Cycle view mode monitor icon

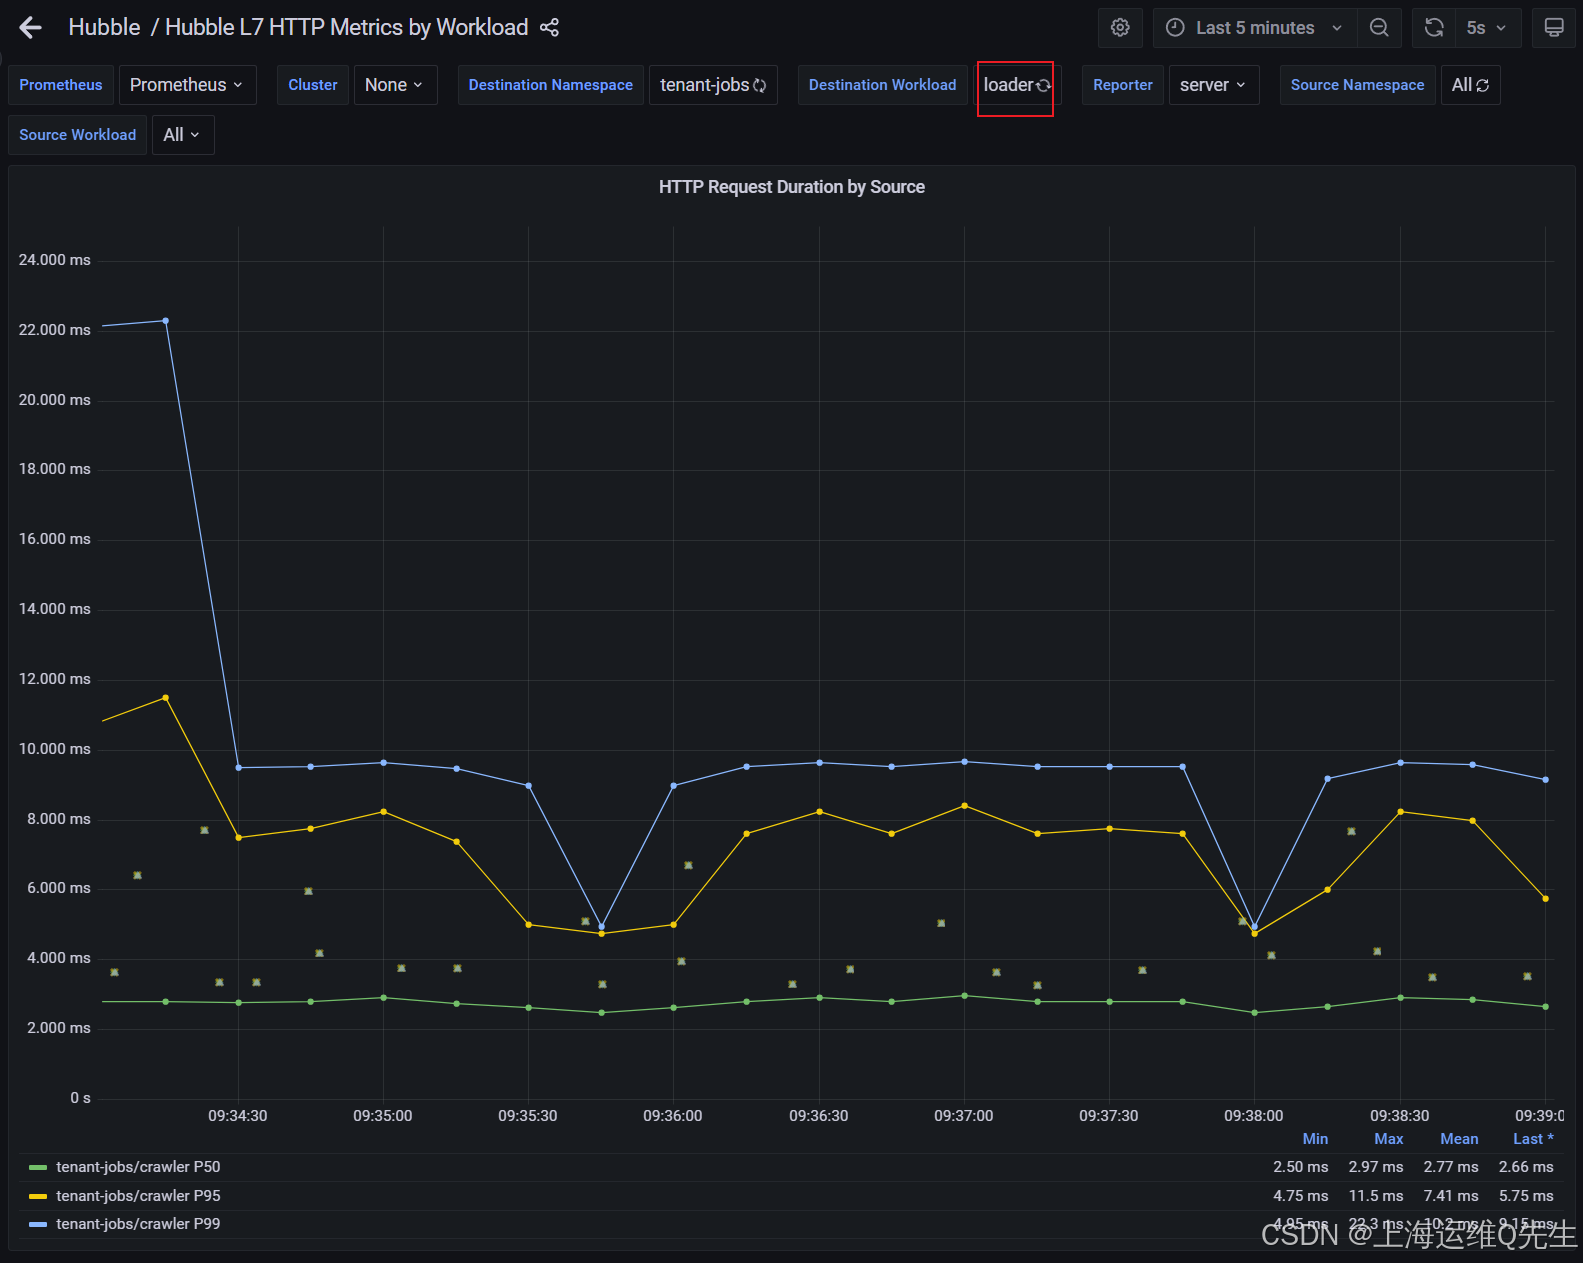pos(1554,28)
